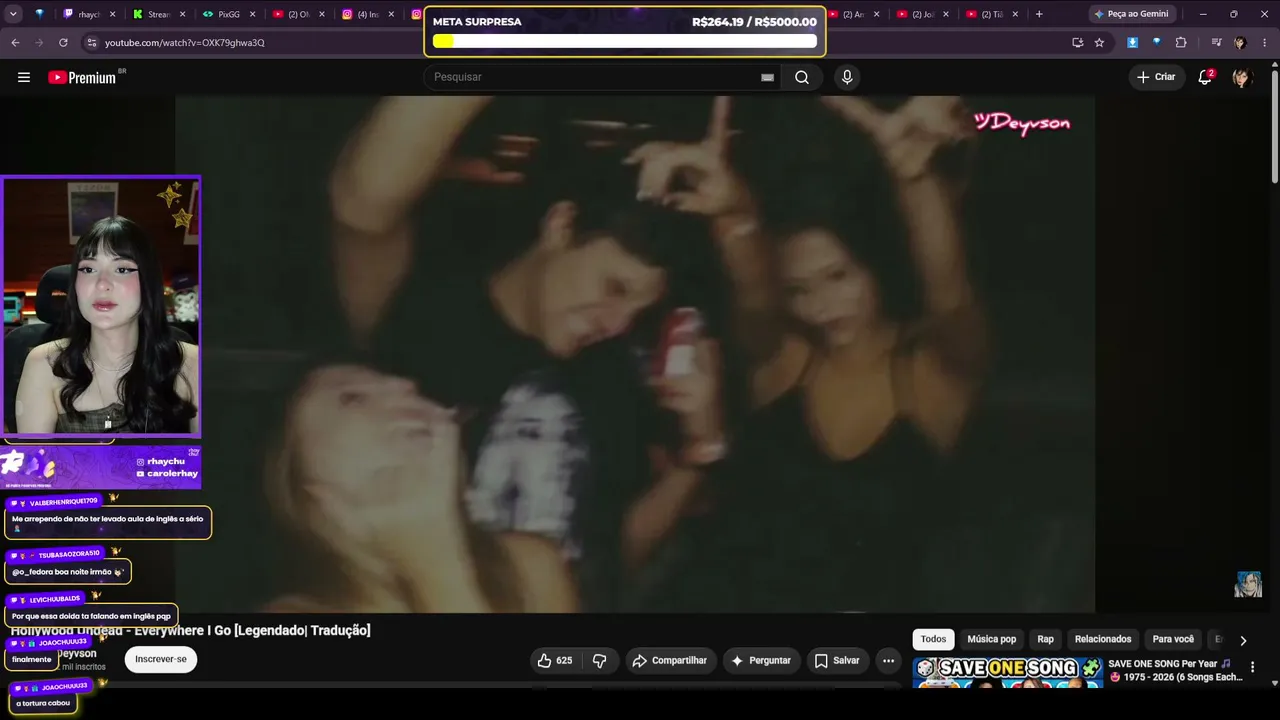Click the search magnifier button
Image resolution: width=1280 pixels, height=720 pixels.
[x=802, y=77]
